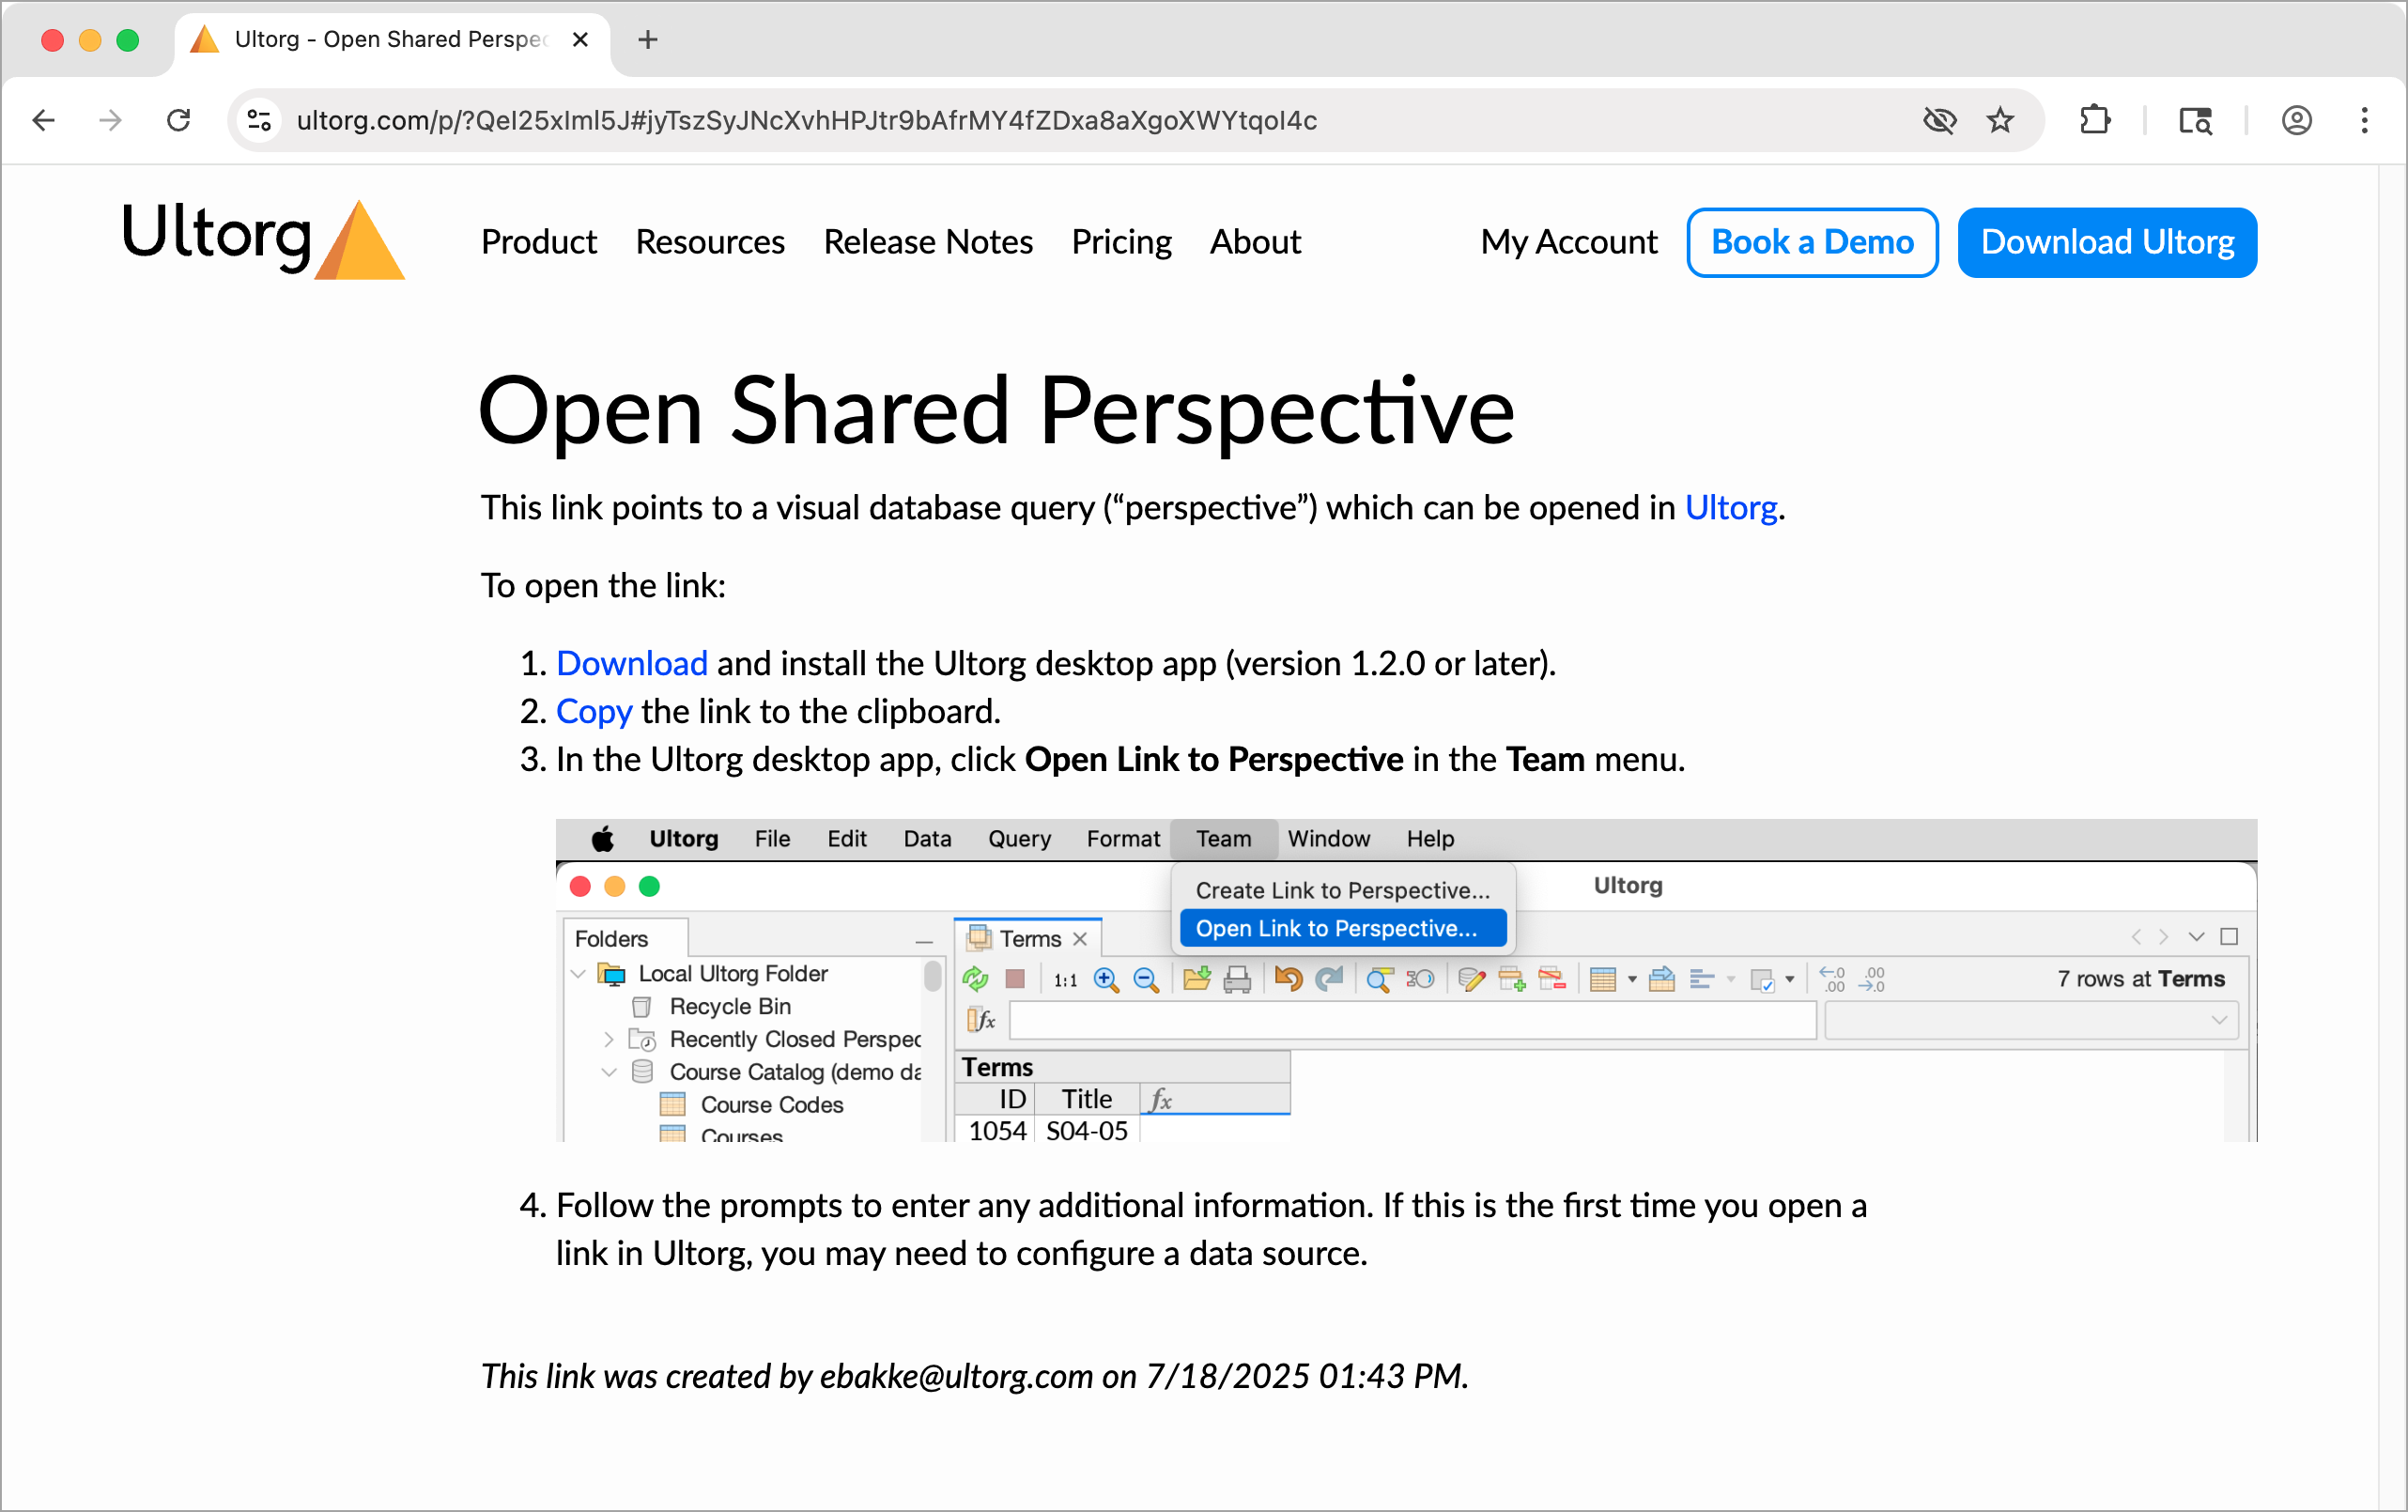Open the checkbox-icon dropdown arrow in toolbar
This screenshot has width=2408, height=1512.
point(1790,980)
